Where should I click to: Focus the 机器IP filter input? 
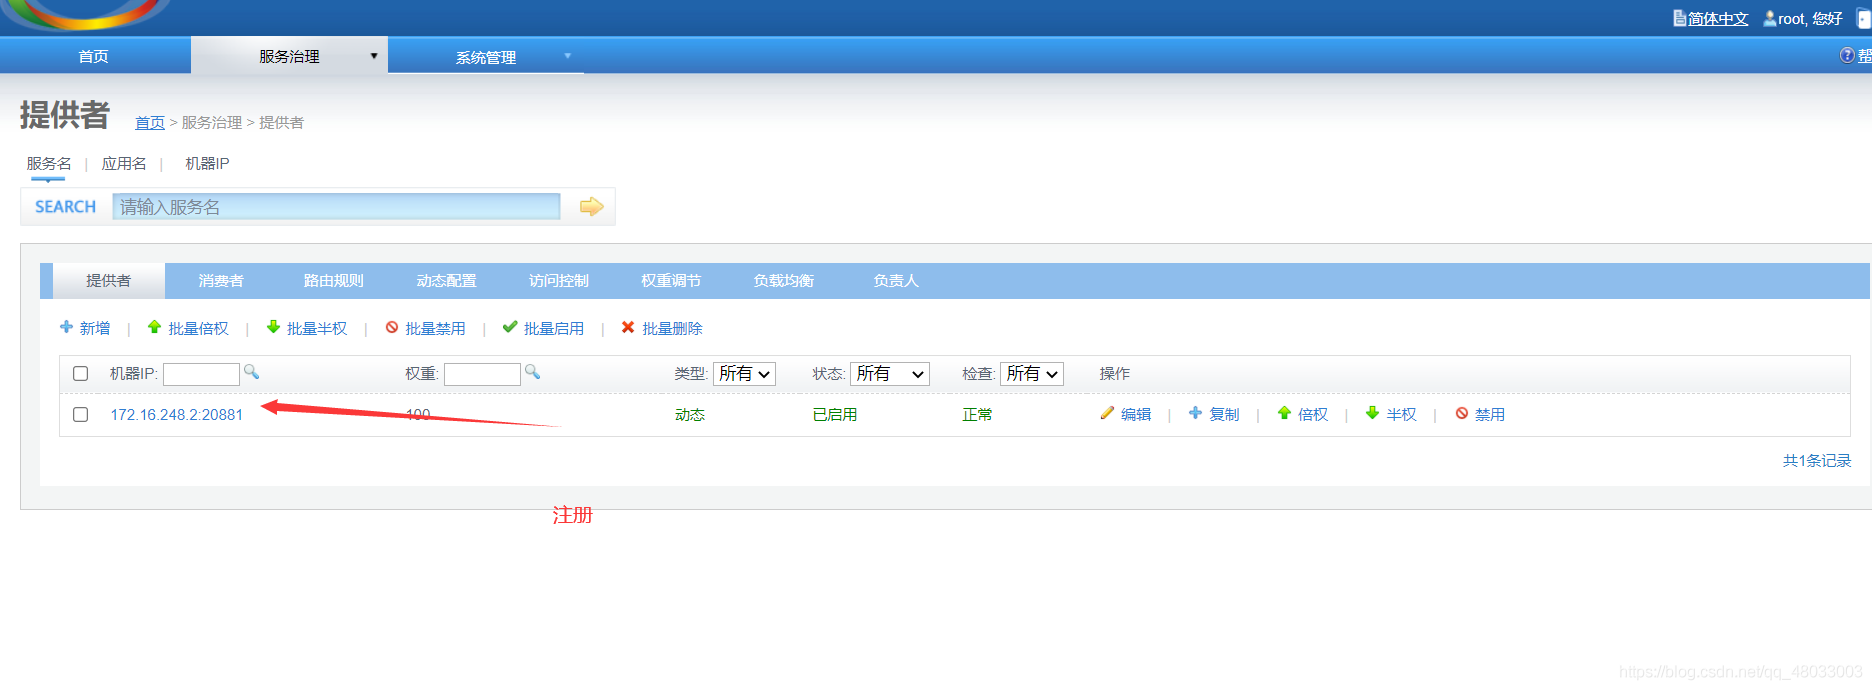coord(201,373)
